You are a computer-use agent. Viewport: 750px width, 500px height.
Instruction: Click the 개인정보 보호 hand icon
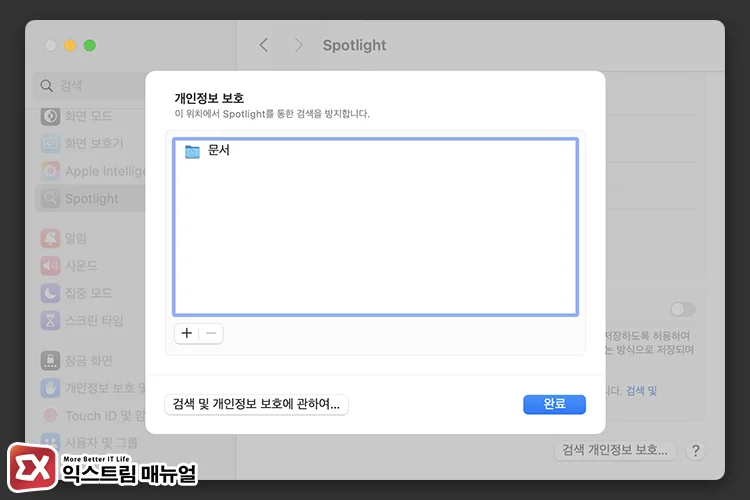point(50,388)
